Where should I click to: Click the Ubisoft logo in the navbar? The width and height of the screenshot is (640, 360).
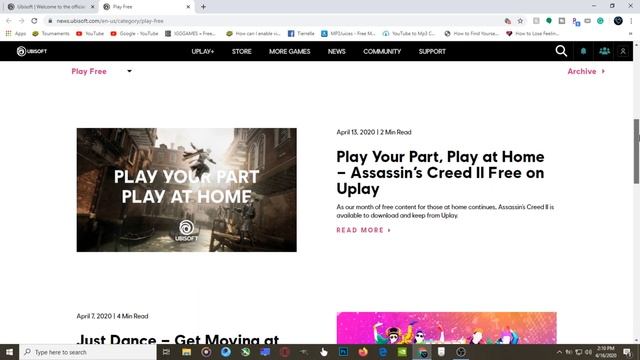point(32,51)
